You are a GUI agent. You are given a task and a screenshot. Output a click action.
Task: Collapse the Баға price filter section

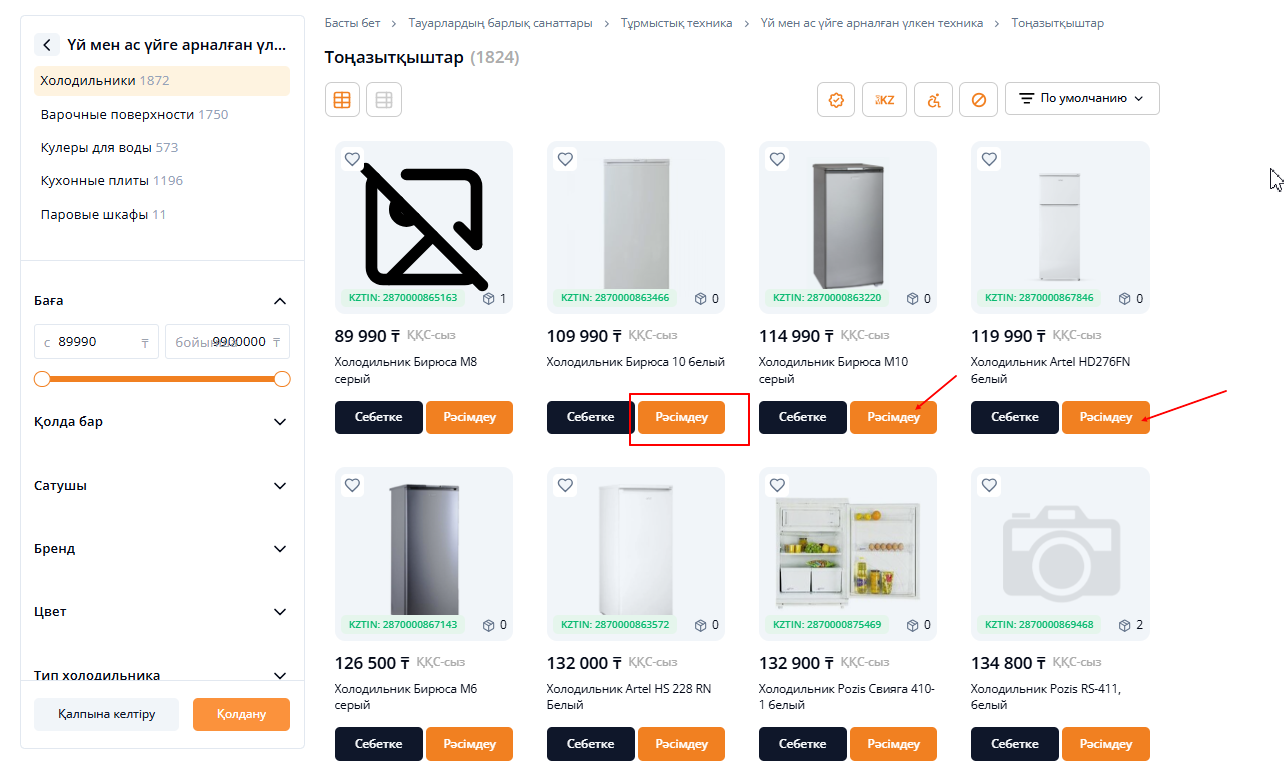[x=280, y=301]
